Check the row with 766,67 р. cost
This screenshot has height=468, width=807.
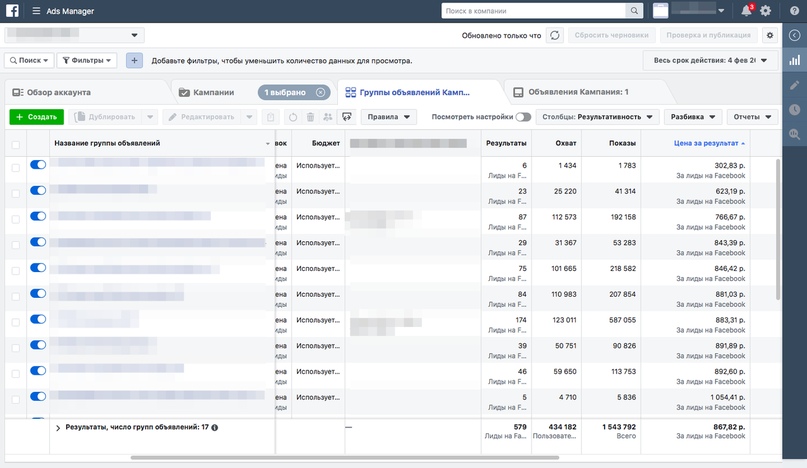point(15,219)
